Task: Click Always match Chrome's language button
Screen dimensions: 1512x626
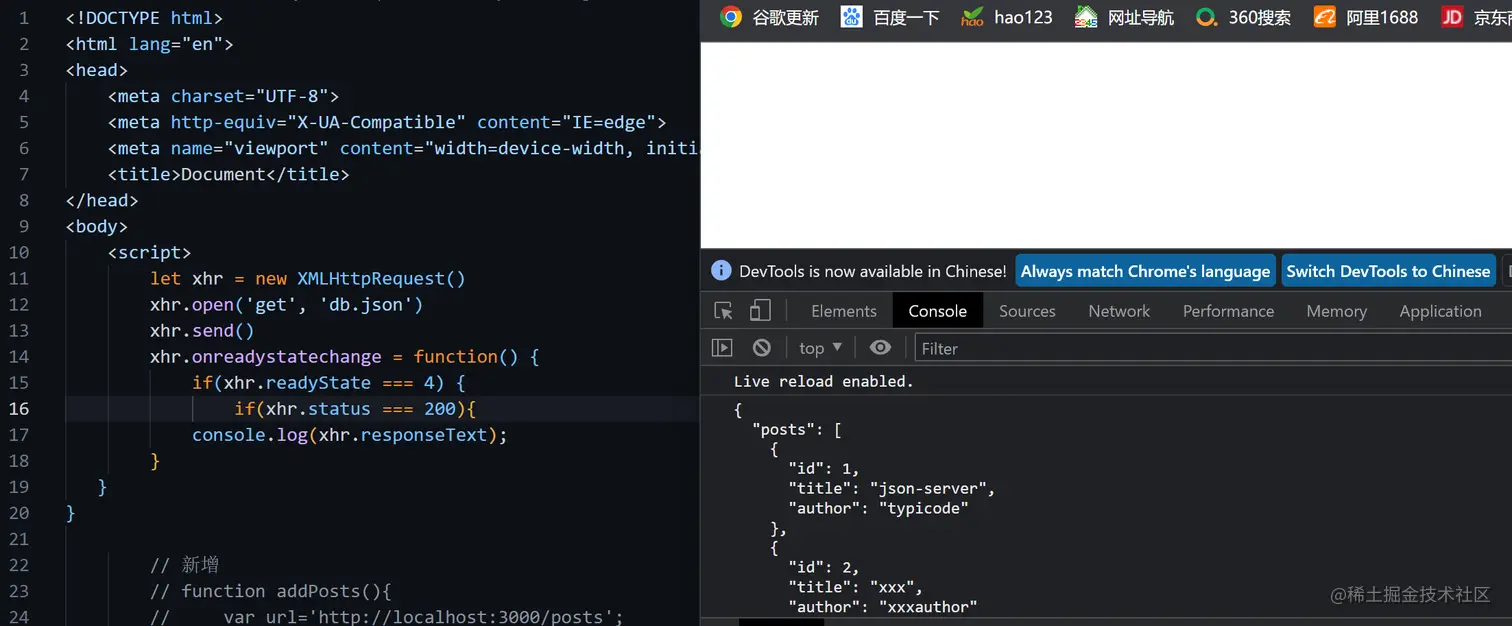Action: click(1146, 271)
